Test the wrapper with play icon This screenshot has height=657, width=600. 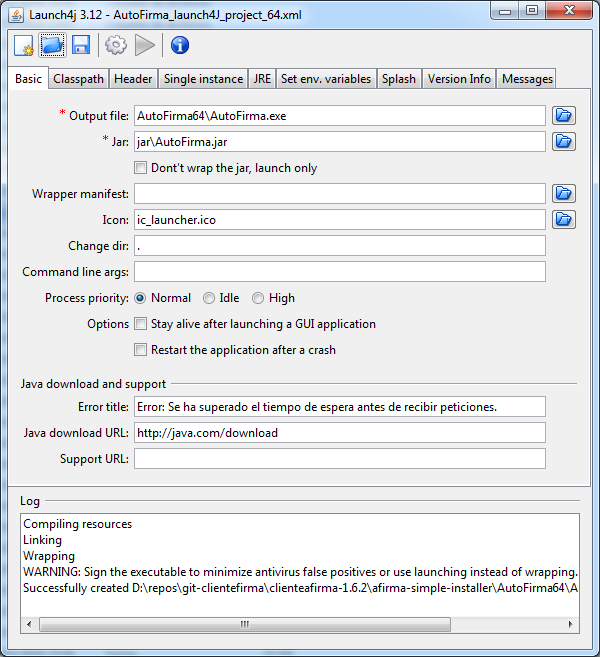145,45
